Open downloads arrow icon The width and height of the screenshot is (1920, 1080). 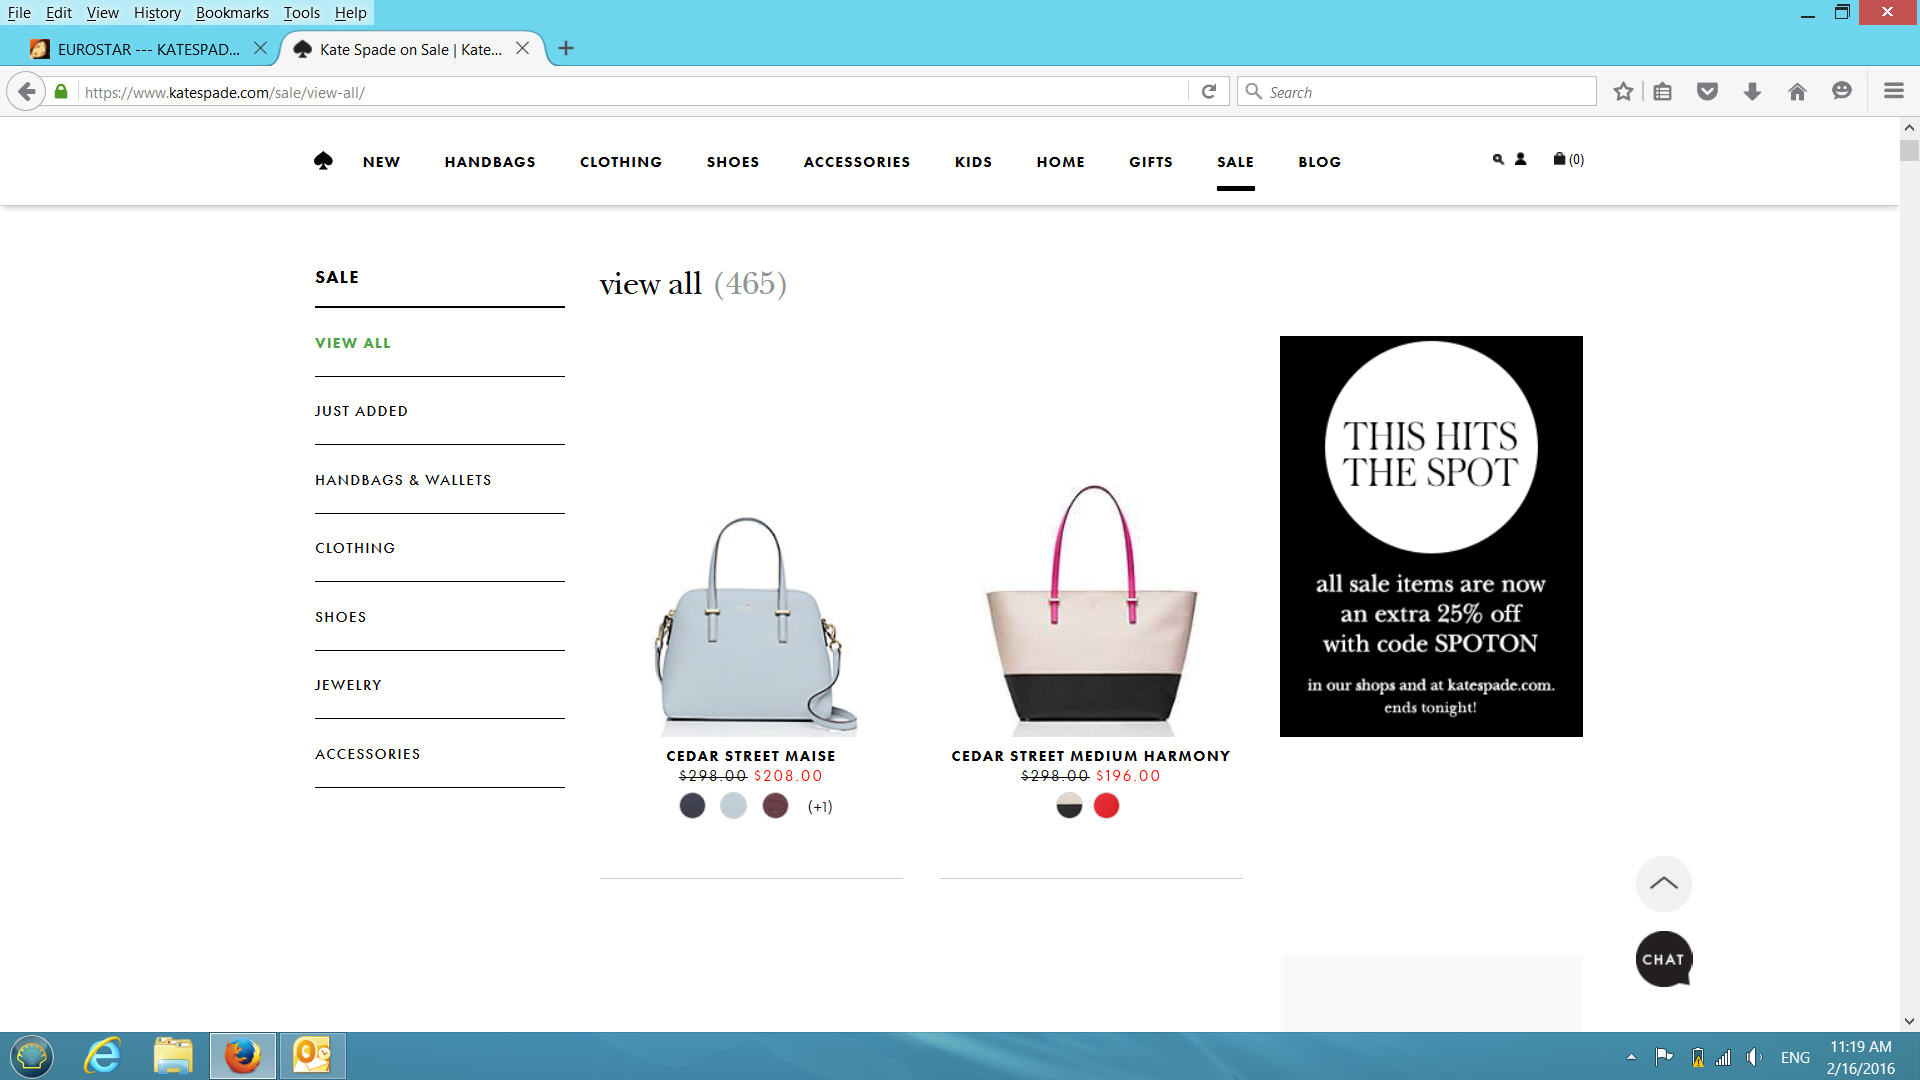pos(1752,92)
